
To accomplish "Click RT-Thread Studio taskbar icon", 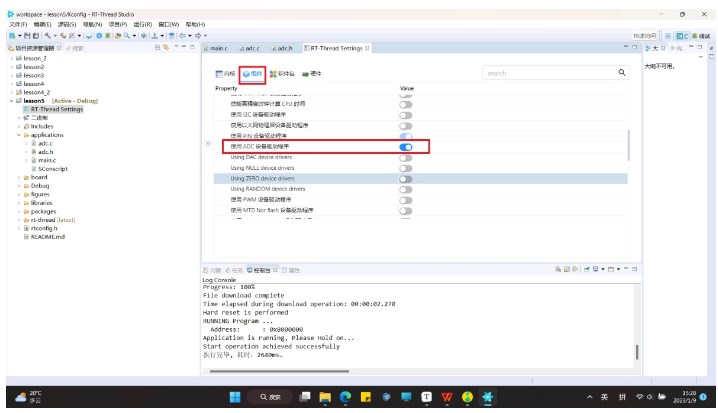I will tap(487, 397).
